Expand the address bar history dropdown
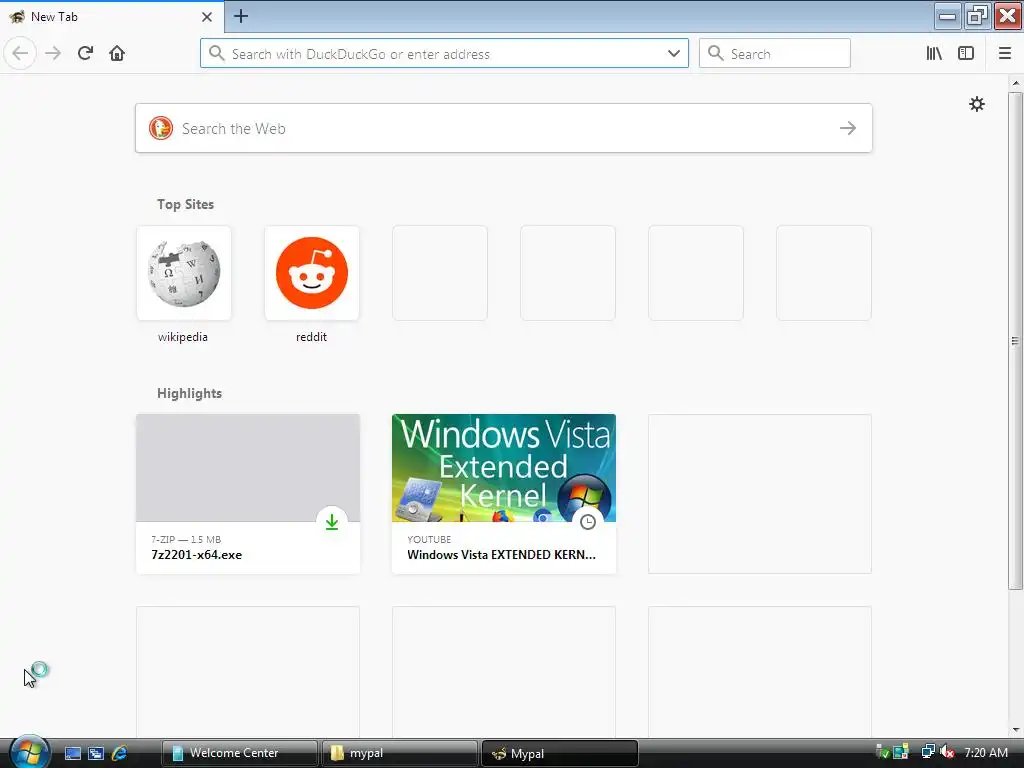This screenshot has width=1024, height=768. (x=674, y=53)
